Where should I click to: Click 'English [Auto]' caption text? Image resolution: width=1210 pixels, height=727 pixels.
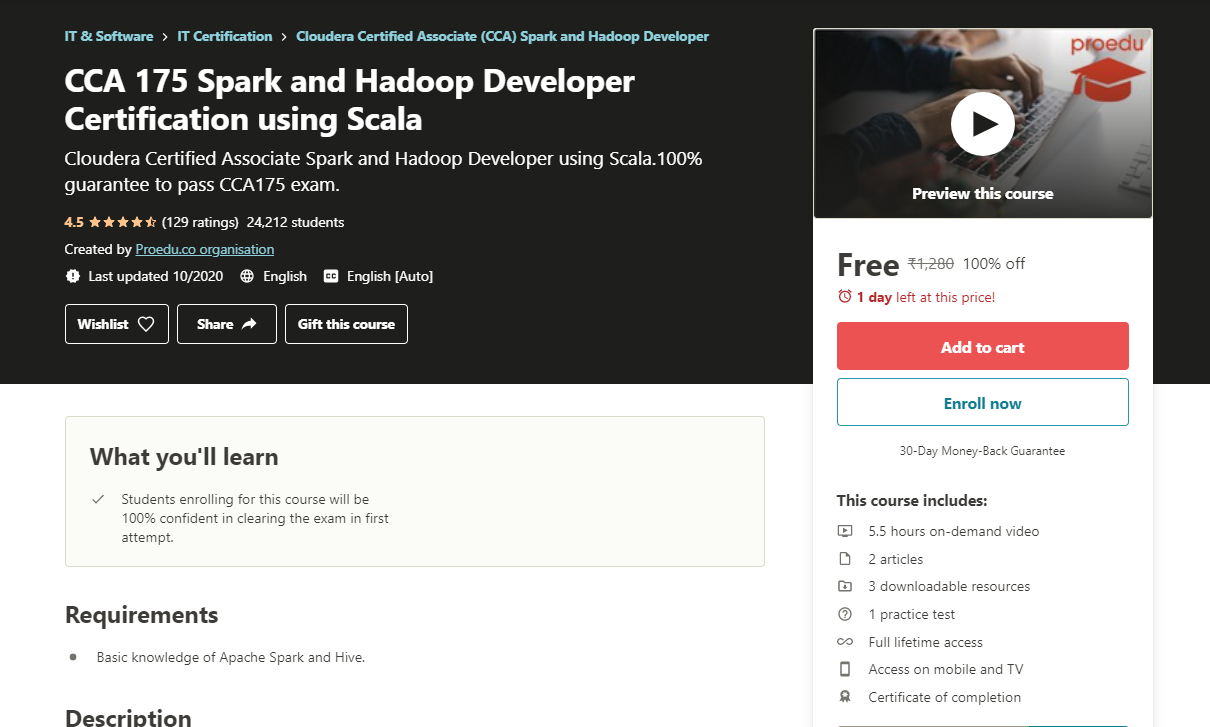(390, 276)
